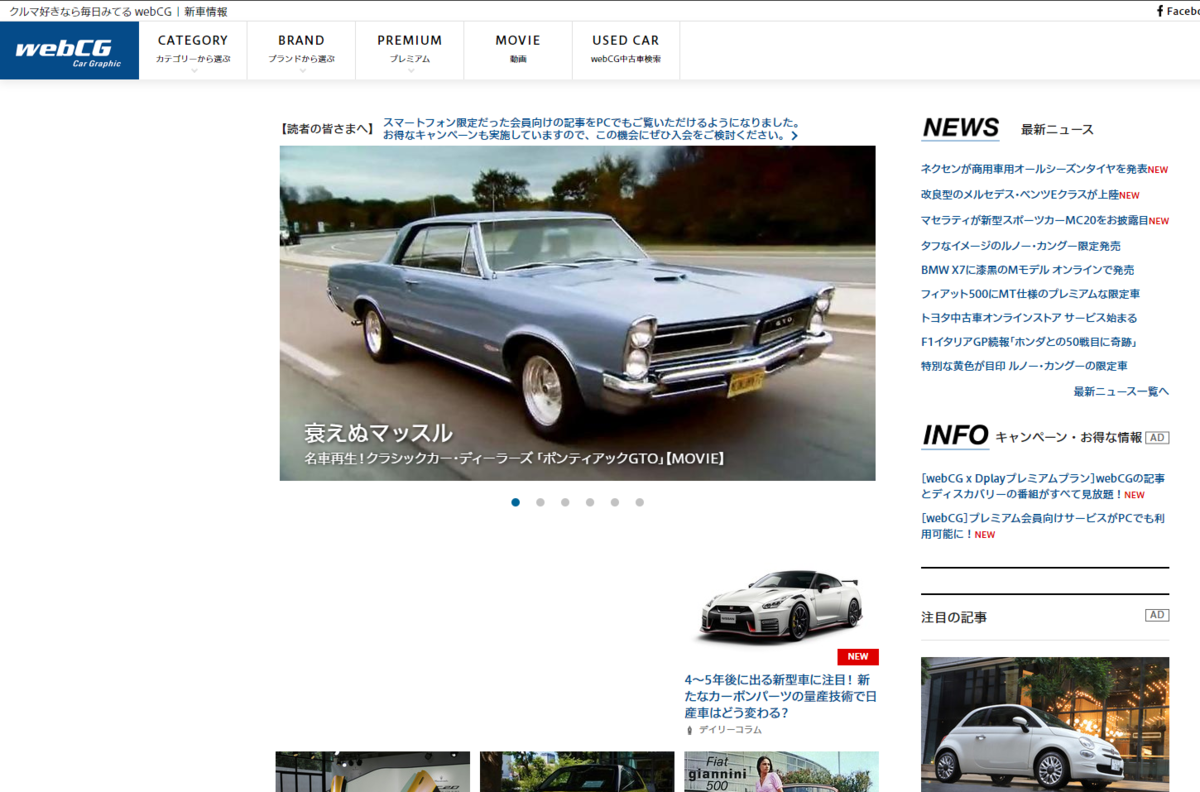Open the Pontiac GTO hero slide image
This screenshot has height=792, width=1200.
pos(577,313)
